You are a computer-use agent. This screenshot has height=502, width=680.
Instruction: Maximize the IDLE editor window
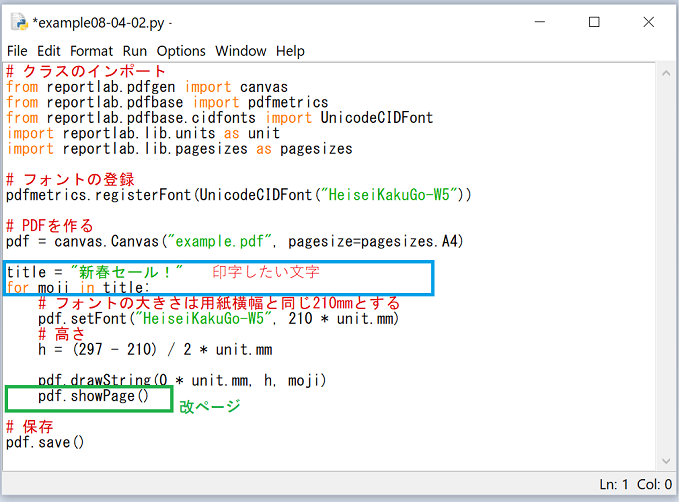594,21
